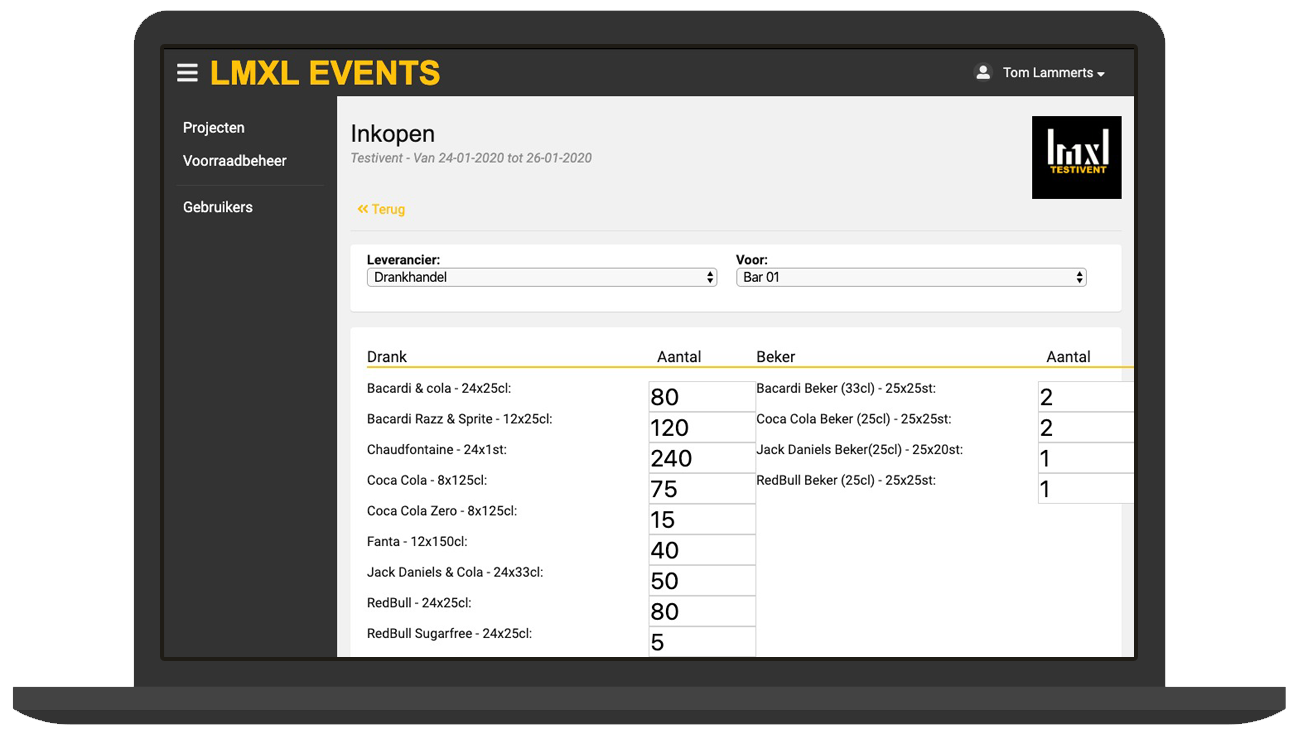Open the Voor dropdown showing Bar 01

coord(910,277)
